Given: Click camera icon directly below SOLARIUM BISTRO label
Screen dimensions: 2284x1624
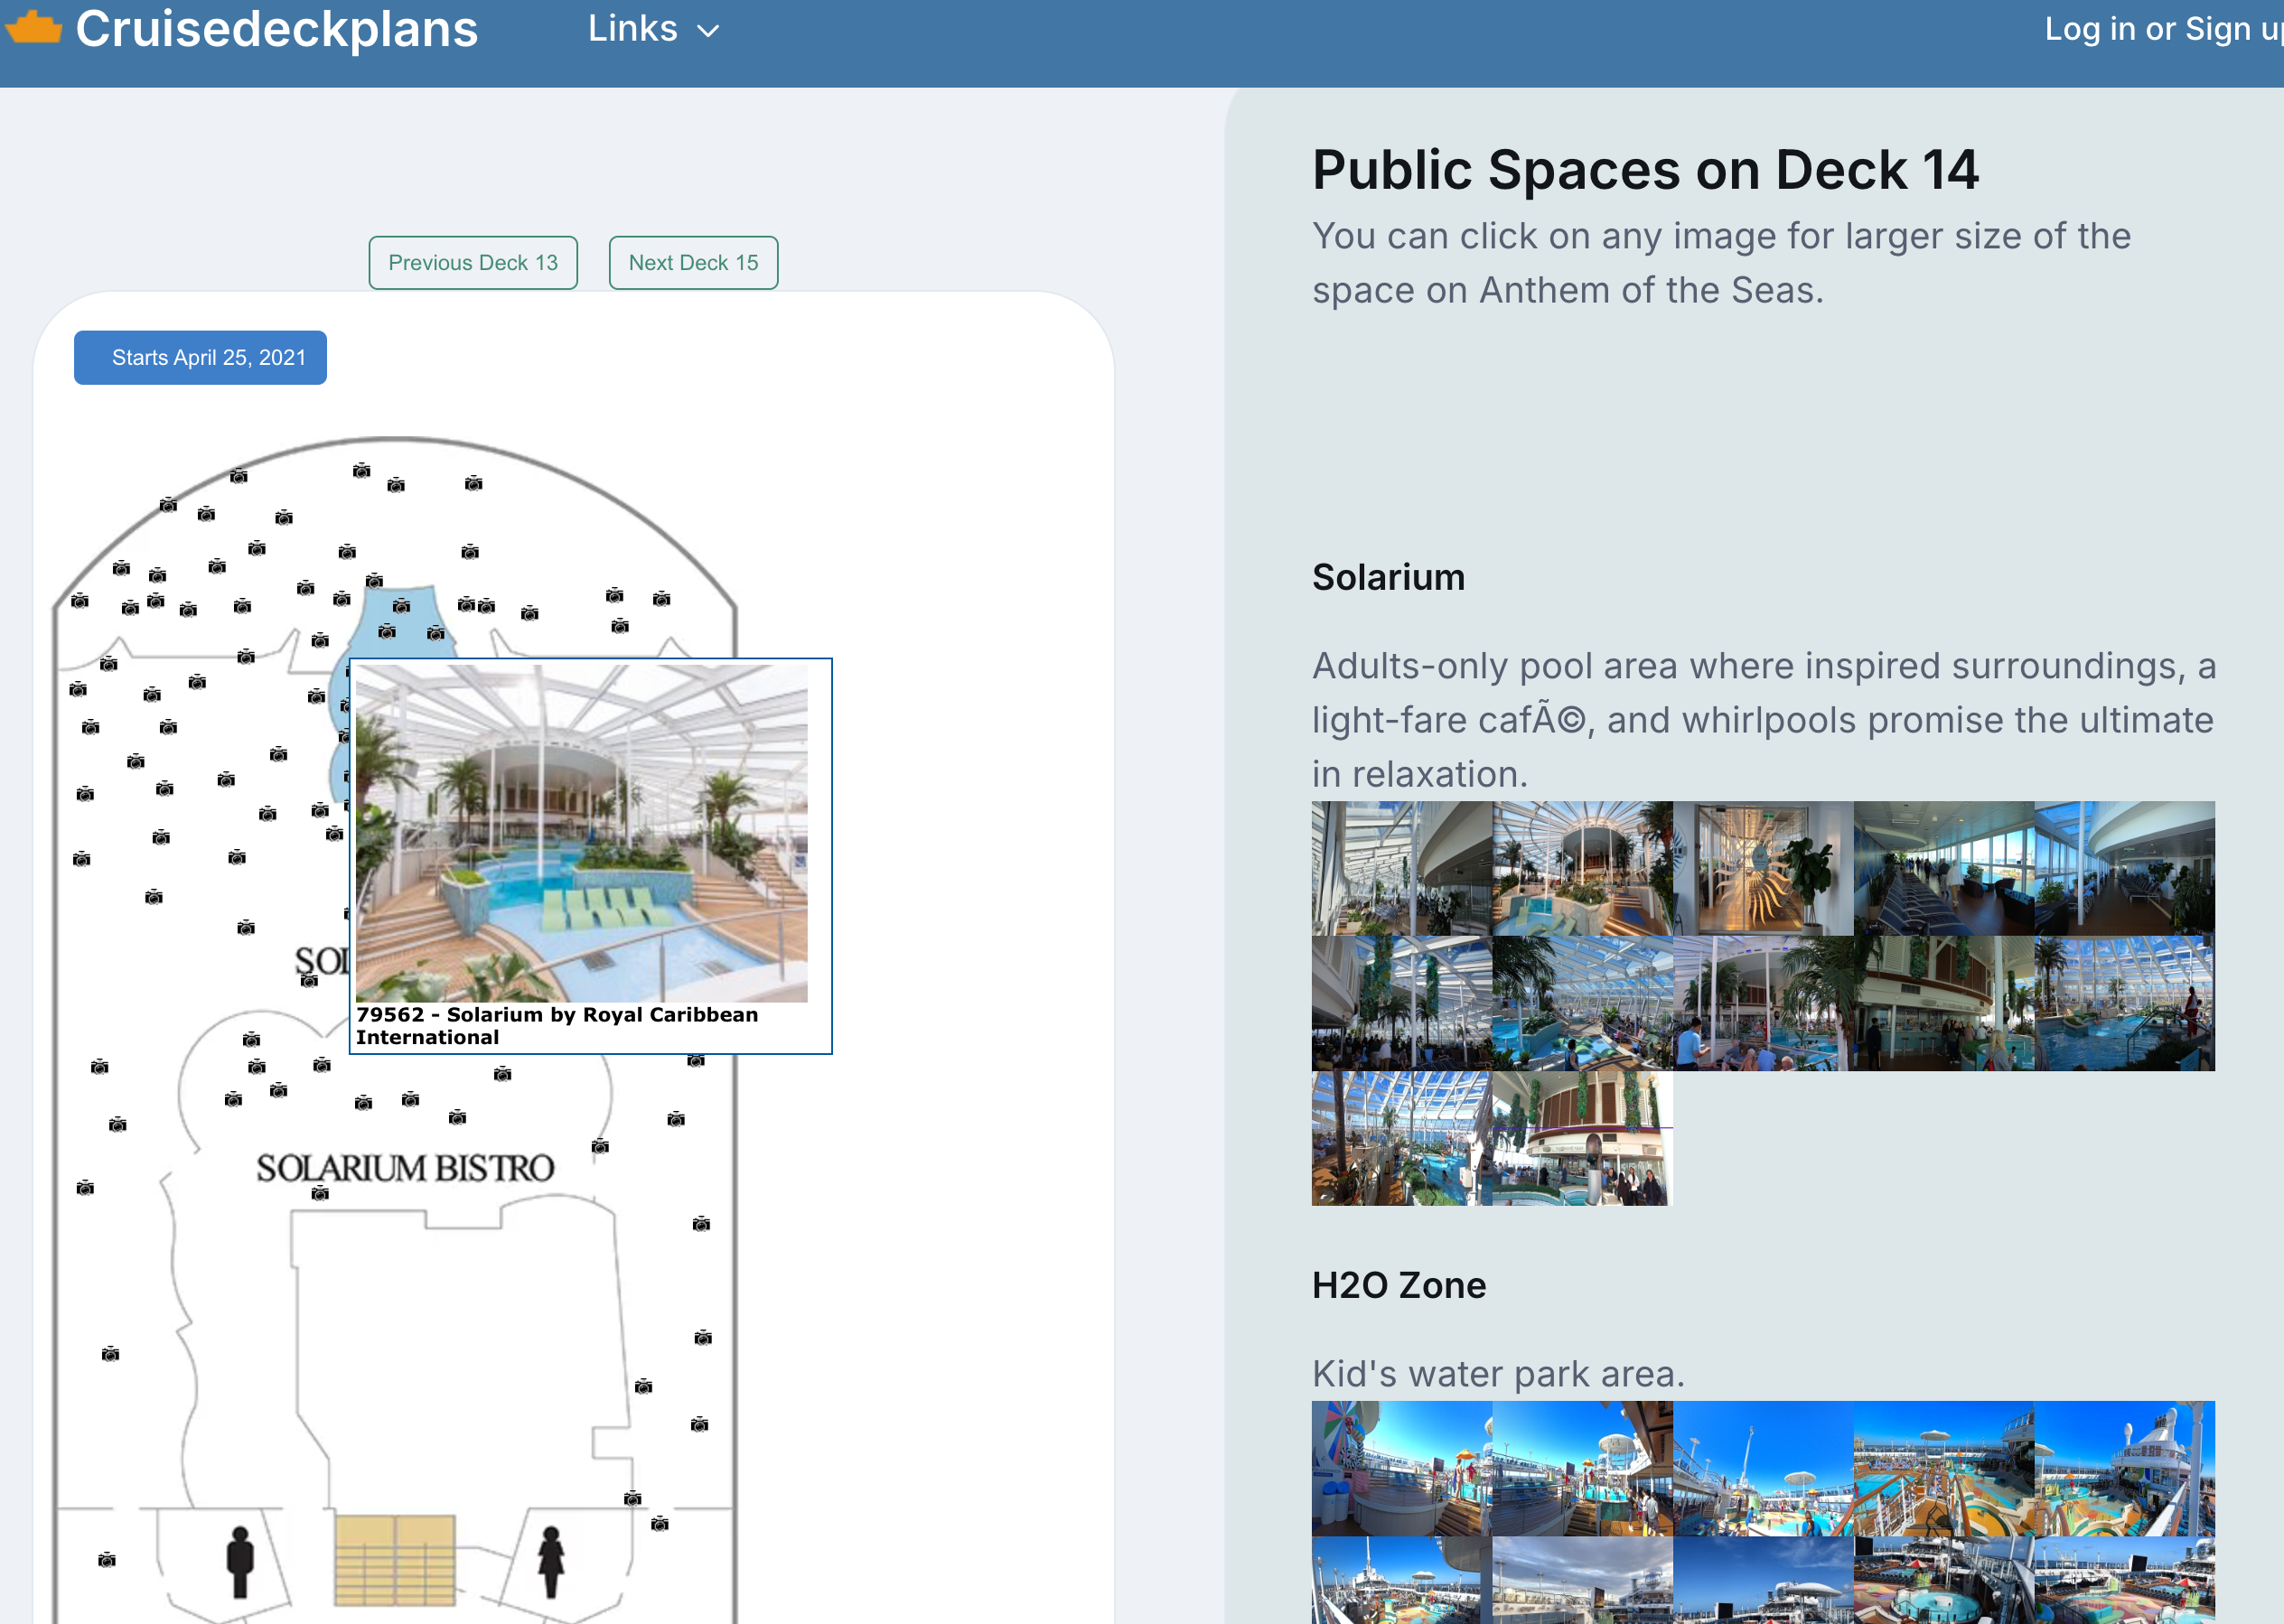Looking at the screenshot, I should point(320,1193).
